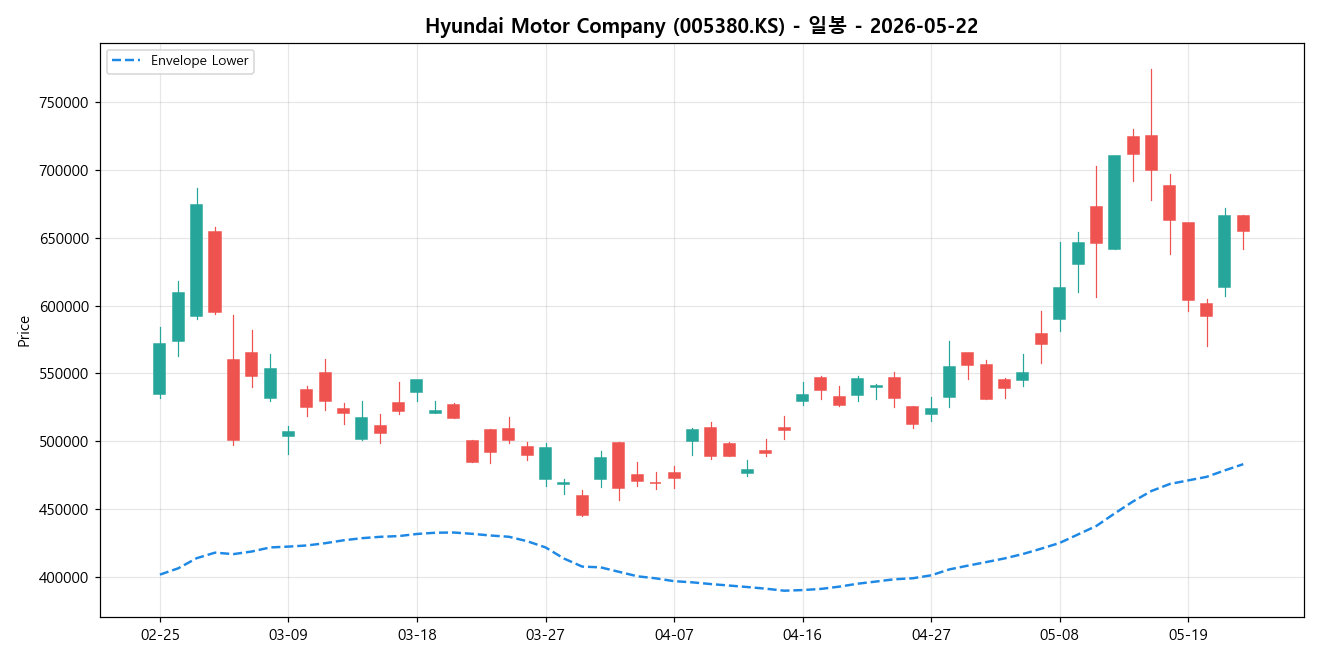Click the 450000 y-axis tick label
This screenshot has width=1320, height=660.
(x=66, y=510)
